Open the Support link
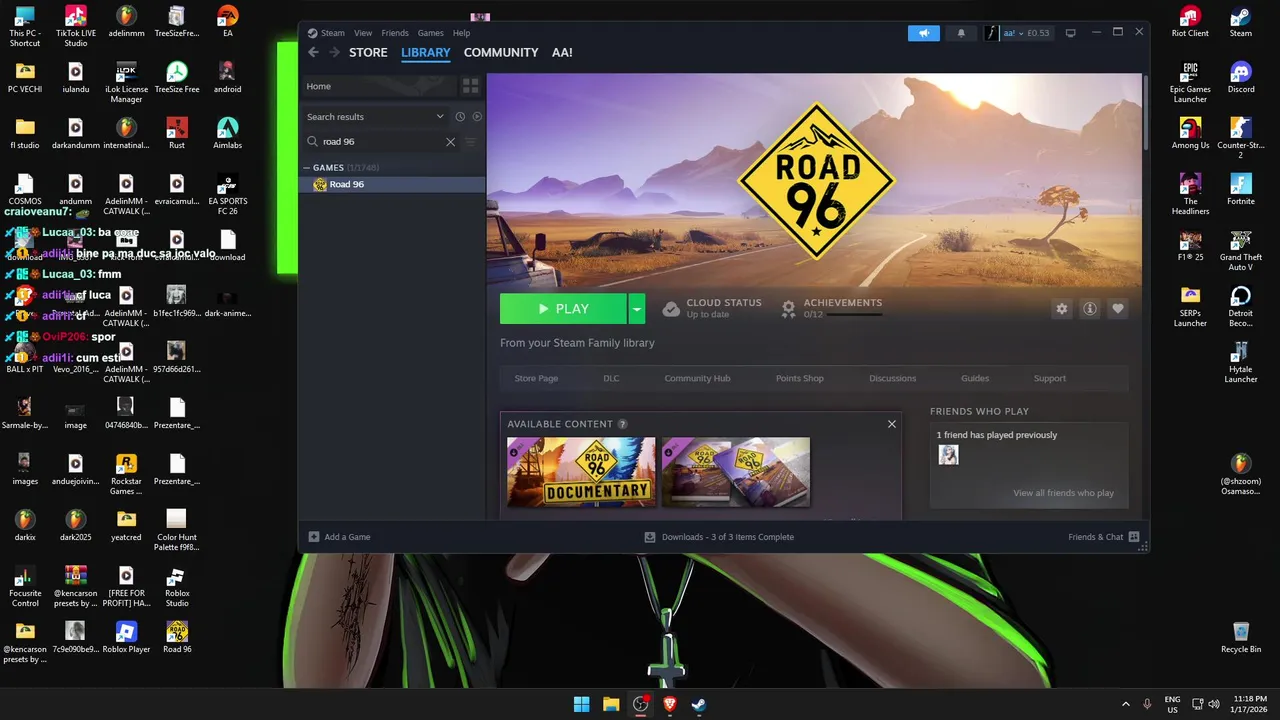This screenshot has height=720, width=1280. click(x=1050, y=378)
